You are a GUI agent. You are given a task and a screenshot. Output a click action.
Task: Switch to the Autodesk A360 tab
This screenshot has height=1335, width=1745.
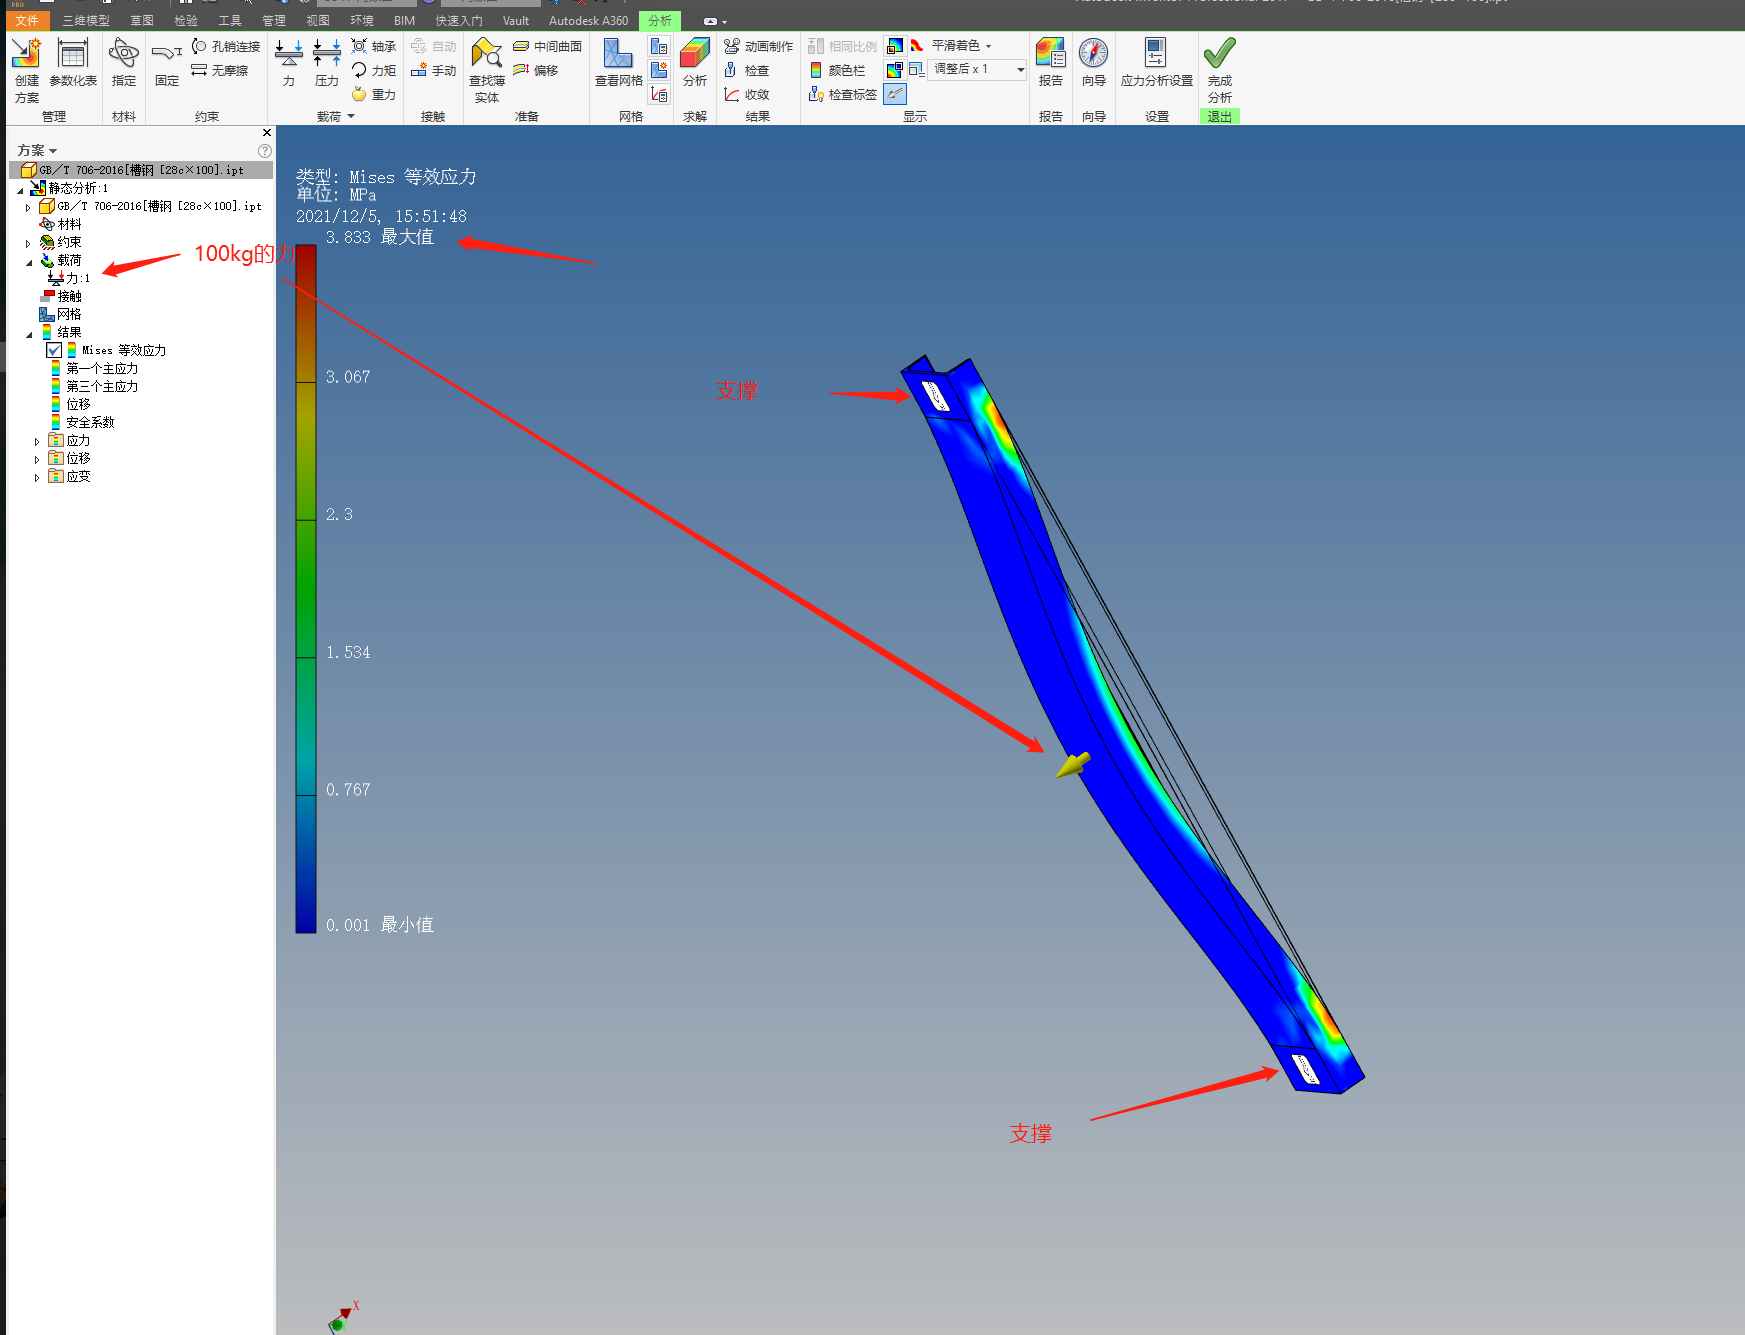click(x=588, y=20)
